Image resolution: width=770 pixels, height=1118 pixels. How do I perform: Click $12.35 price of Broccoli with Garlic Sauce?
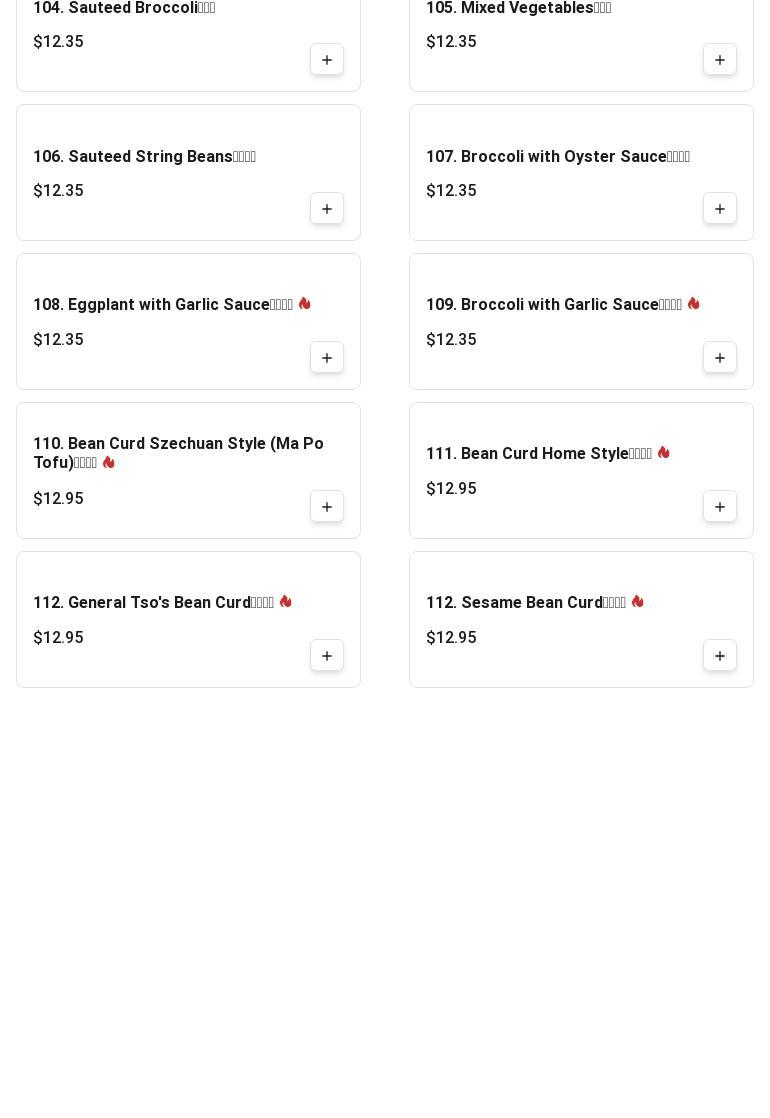point(451,339)
